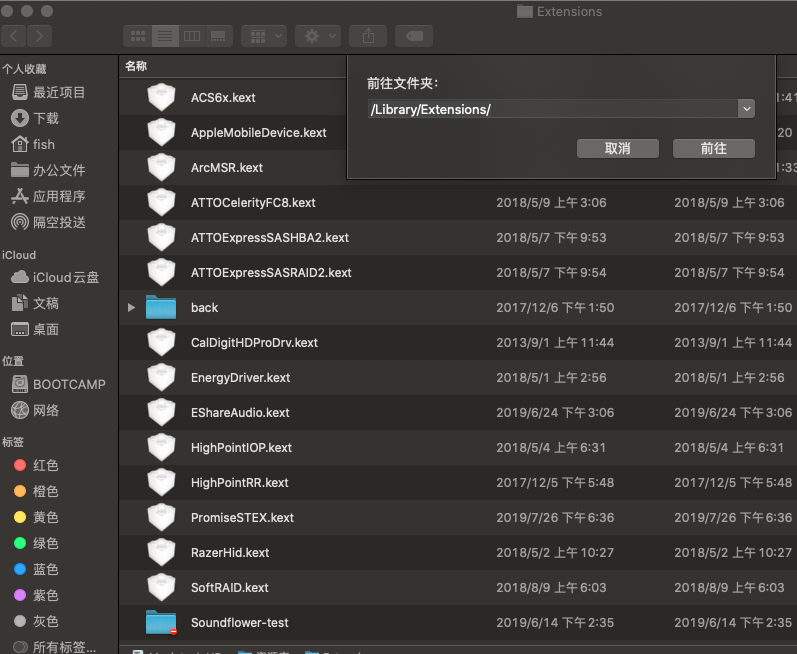This screenshot has width=797, height=654.
Task: Select the SoftRAID.kext file
Action: [229, 588]
